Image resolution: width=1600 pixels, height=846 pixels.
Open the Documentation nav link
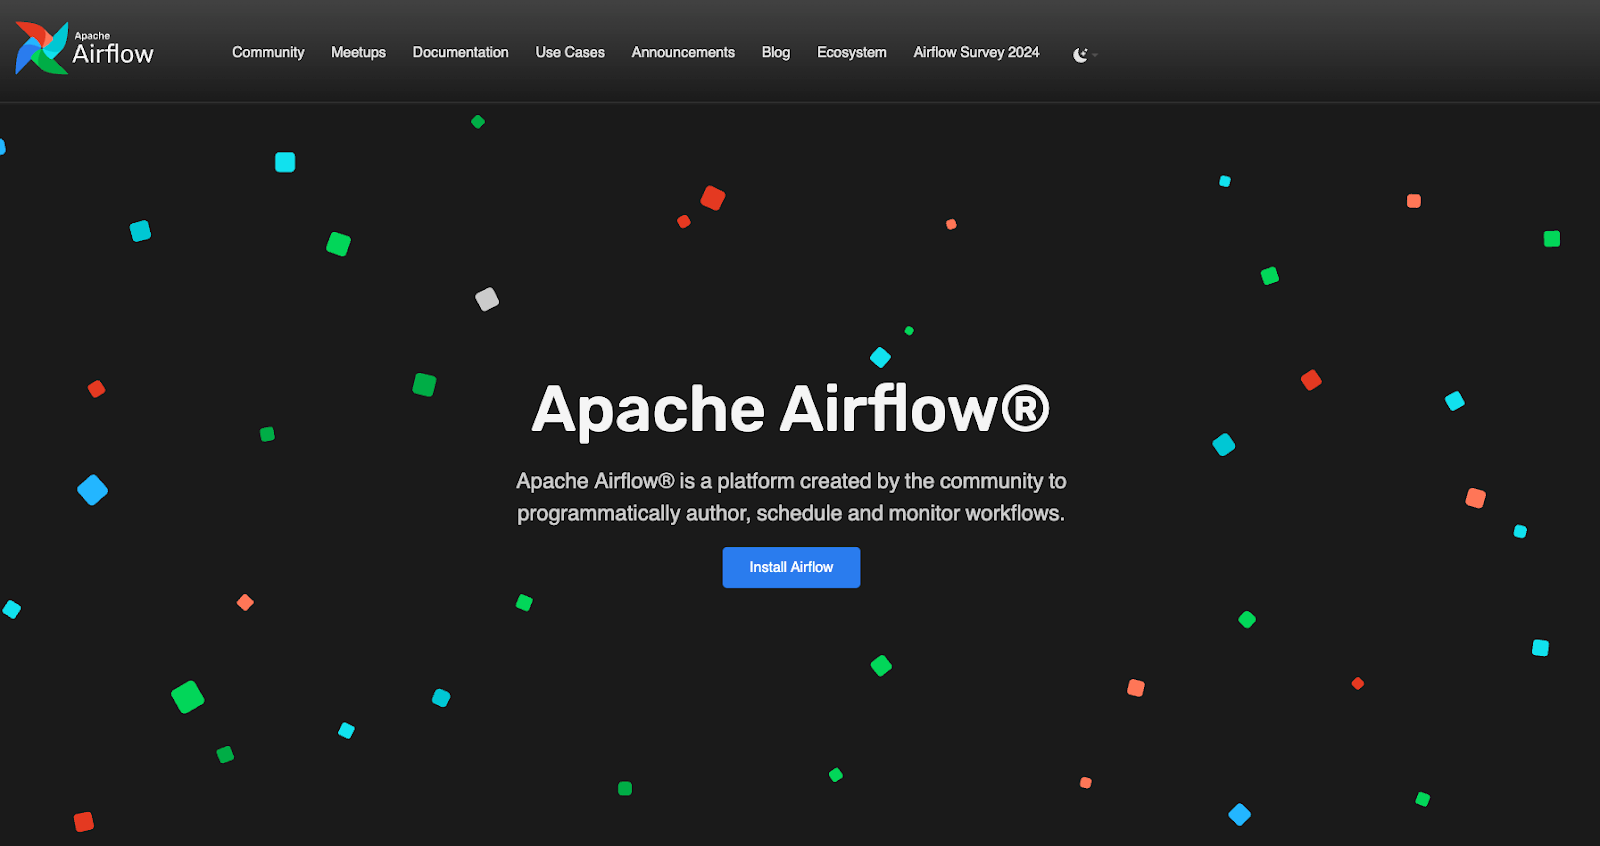tap(460, 52)
